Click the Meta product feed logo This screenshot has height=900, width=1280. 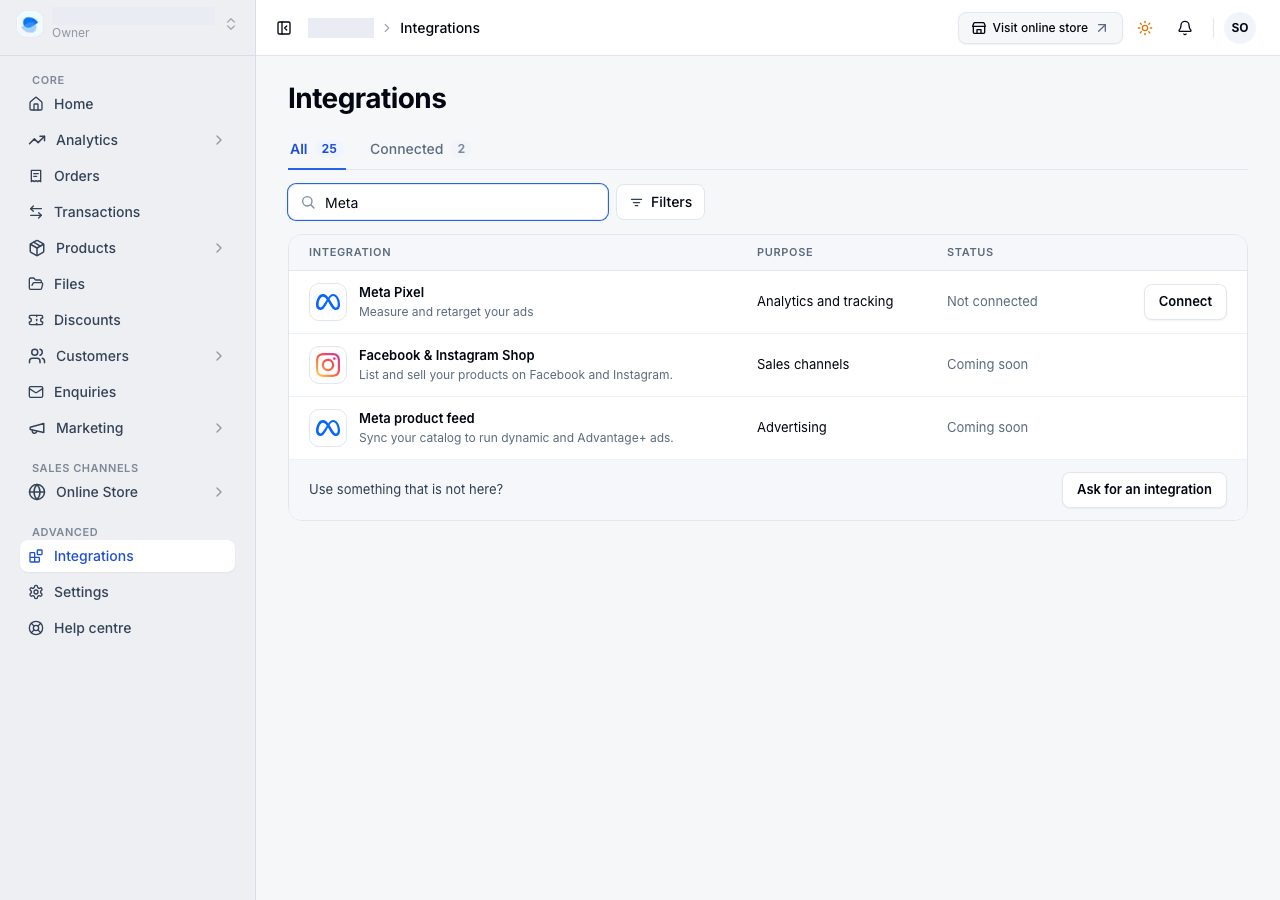328,428
